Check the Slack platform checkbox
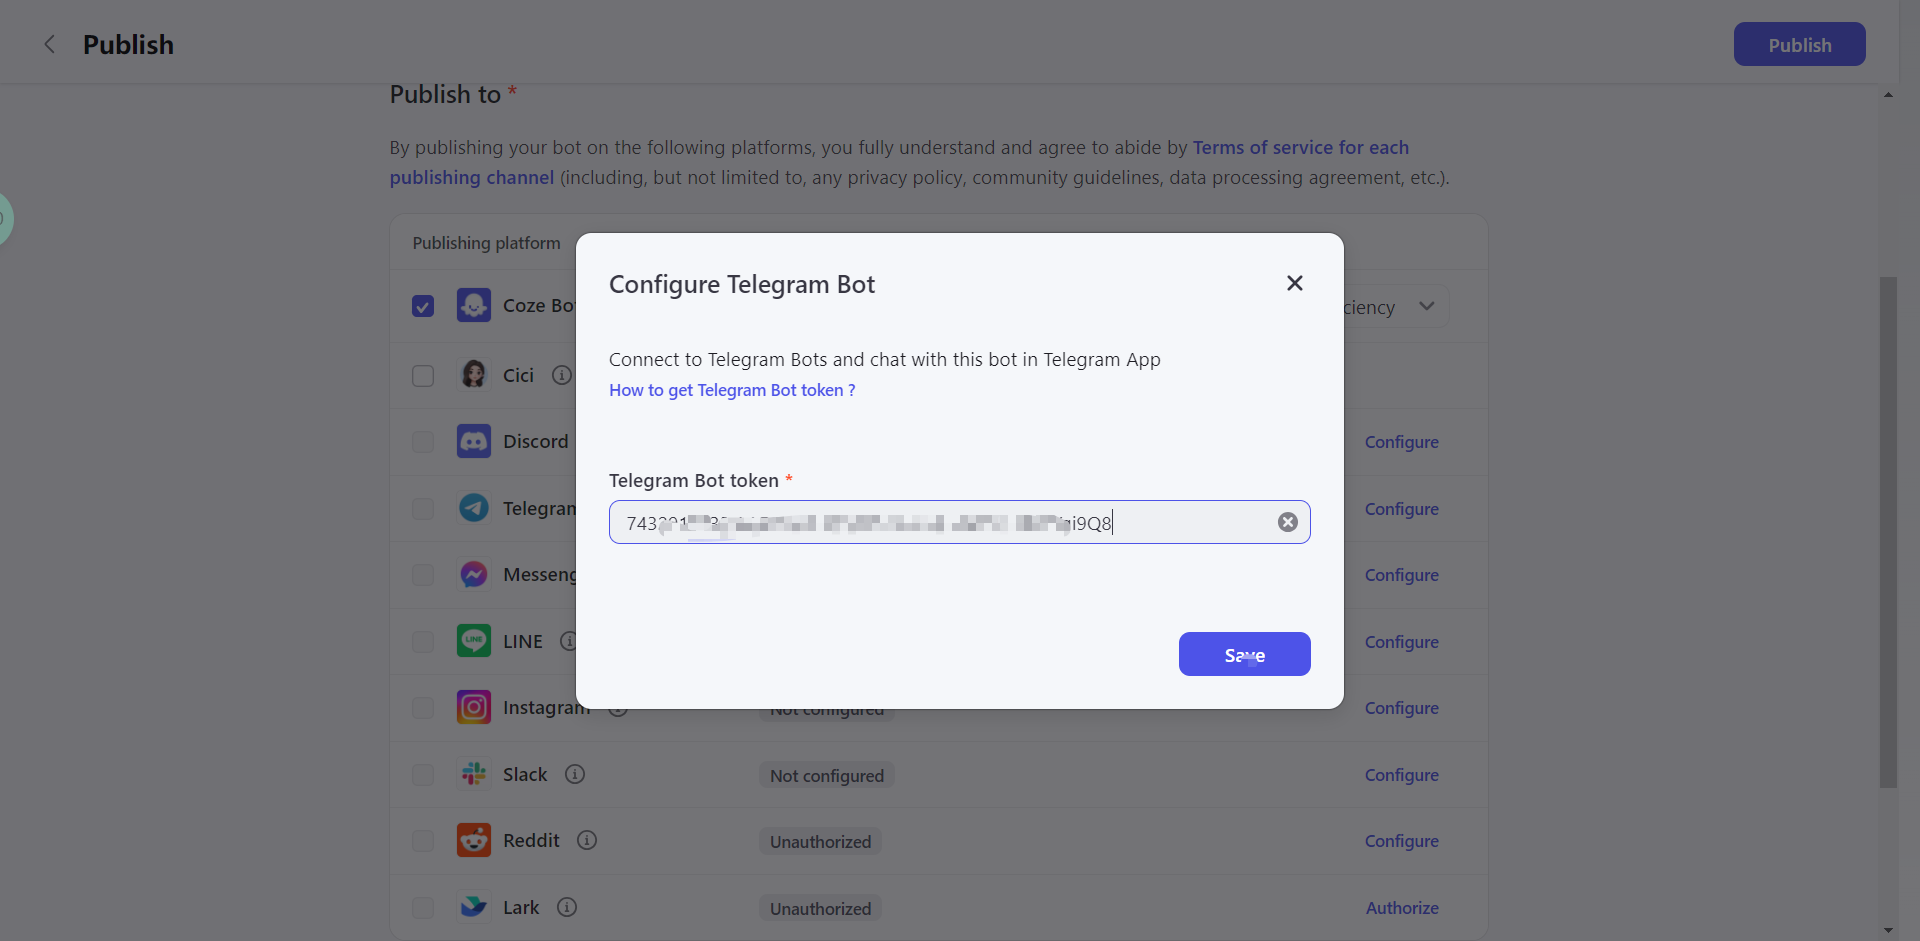The height and width of the screenshot is (941, 1920). (423, 775)
